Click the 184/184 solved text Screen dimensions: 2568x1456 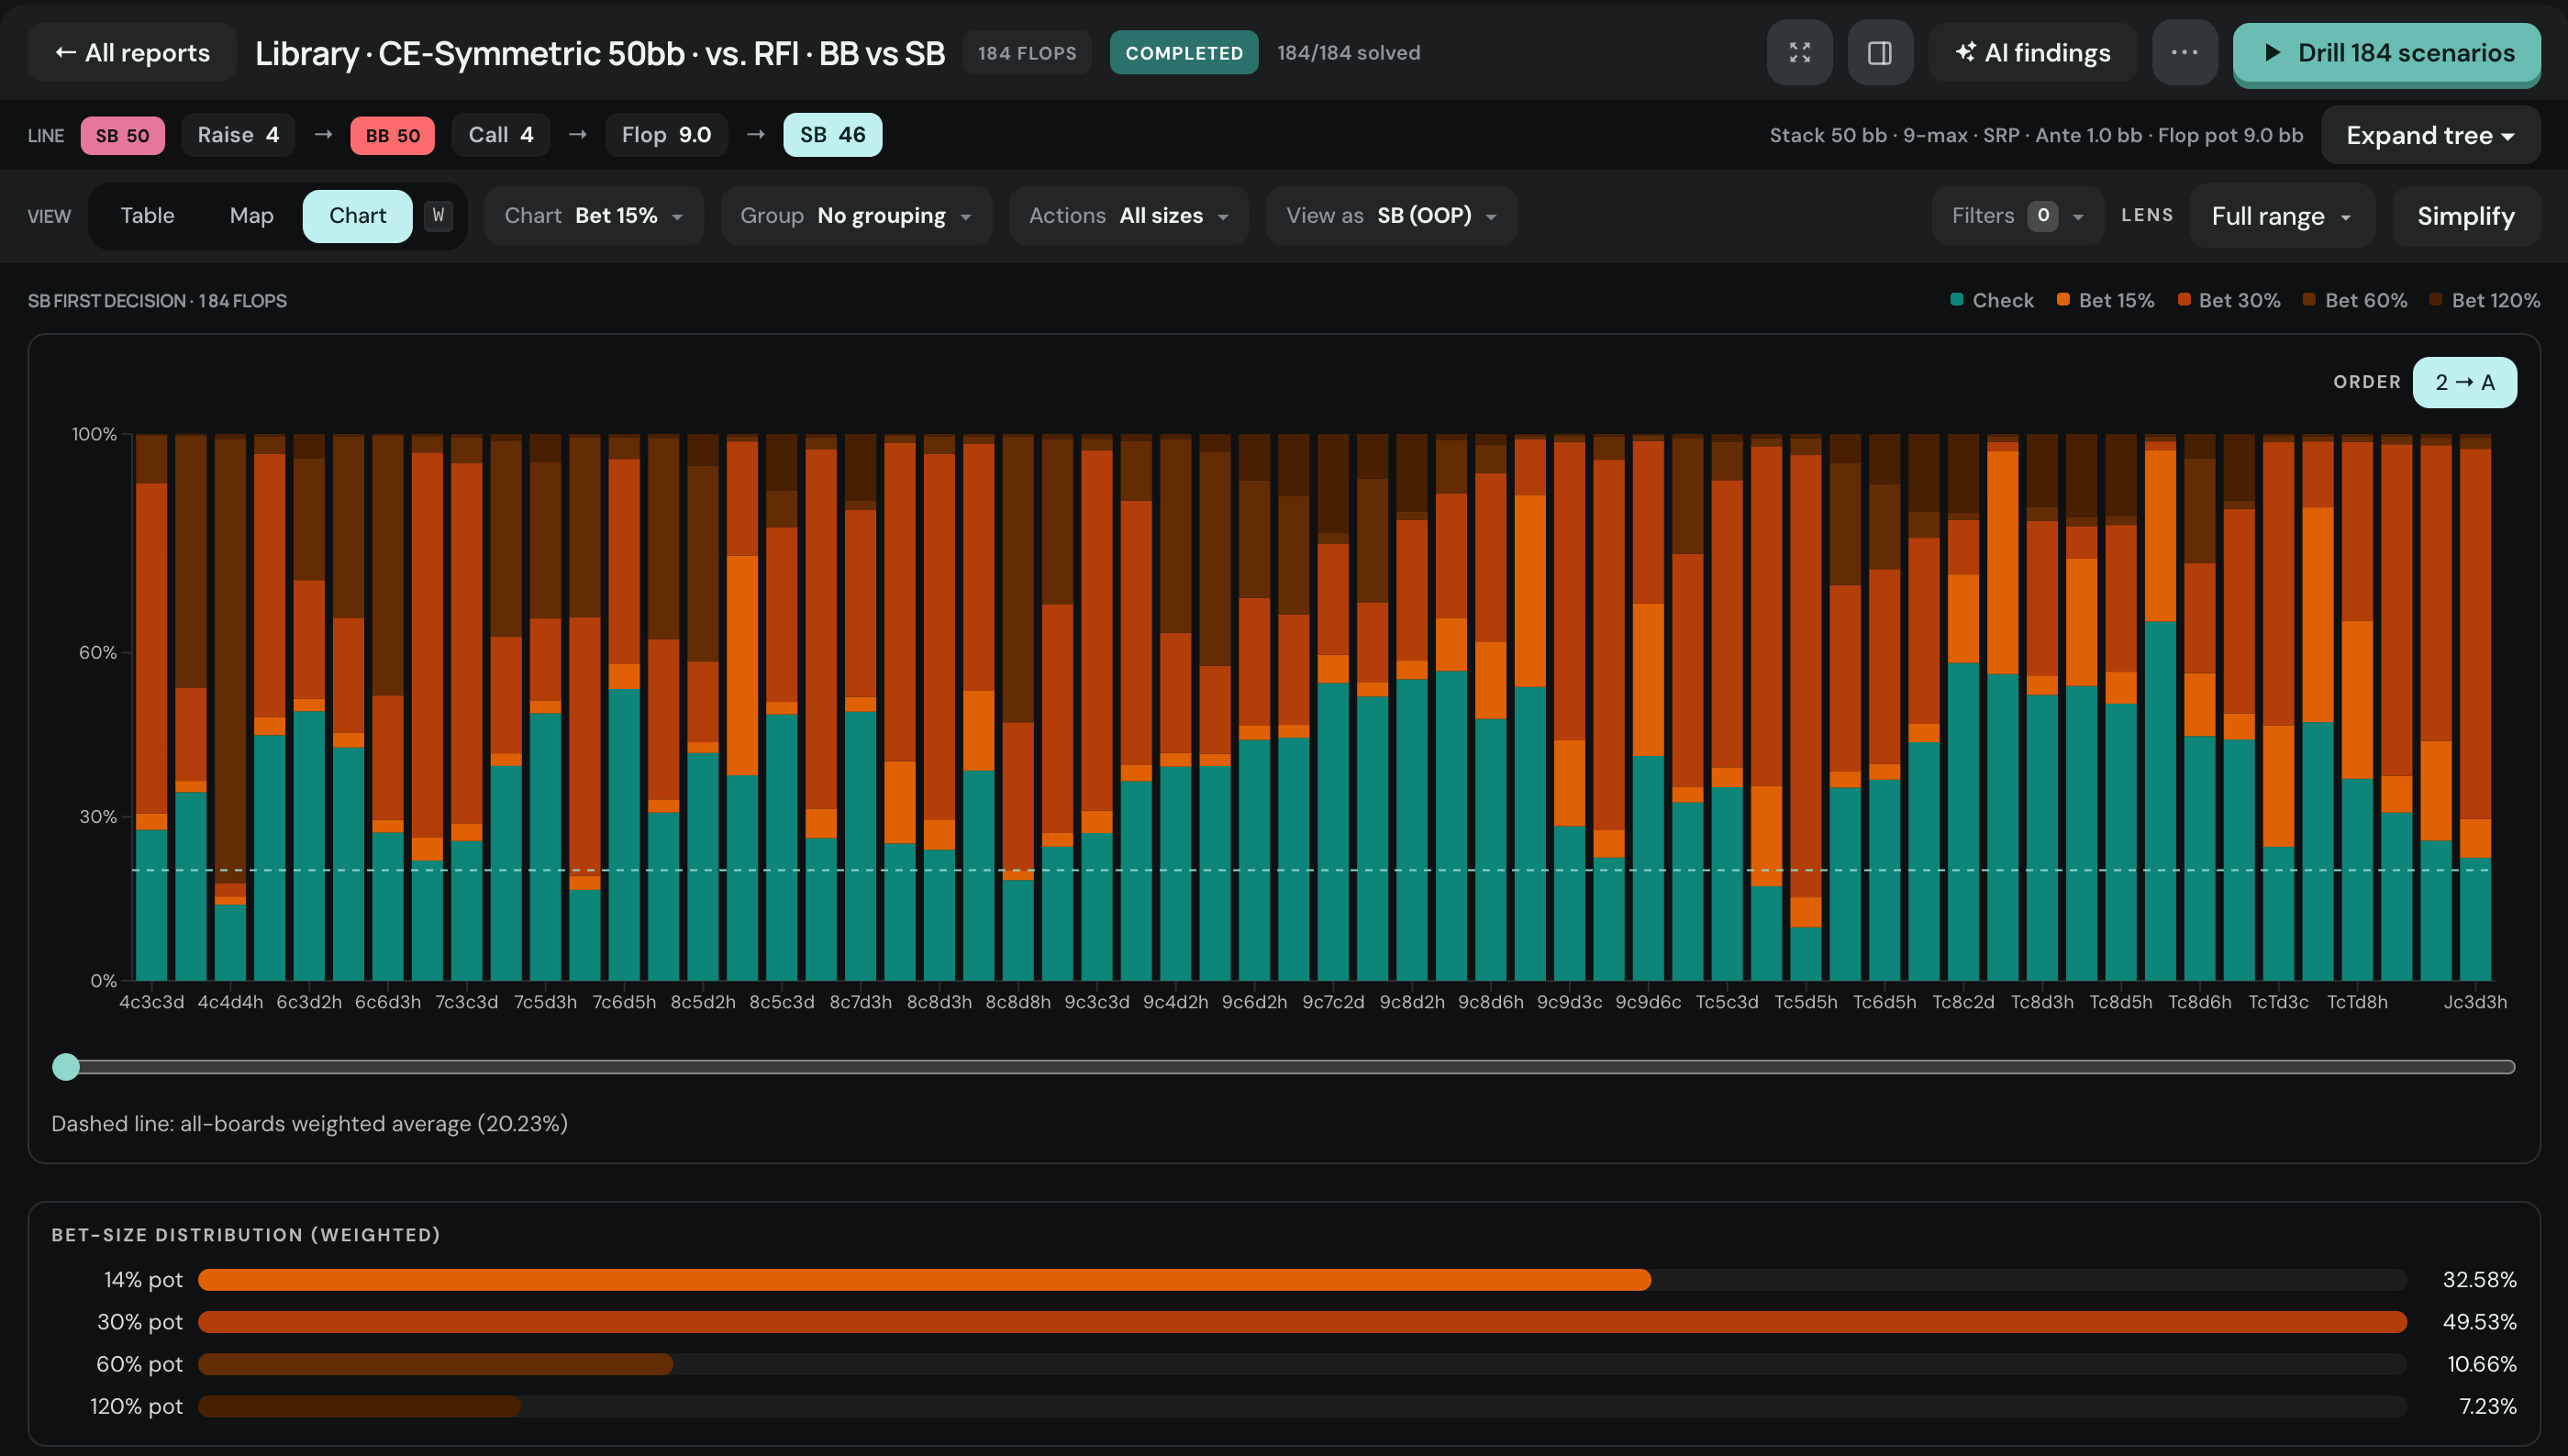pyautogui.click(x=1348, y=53)
